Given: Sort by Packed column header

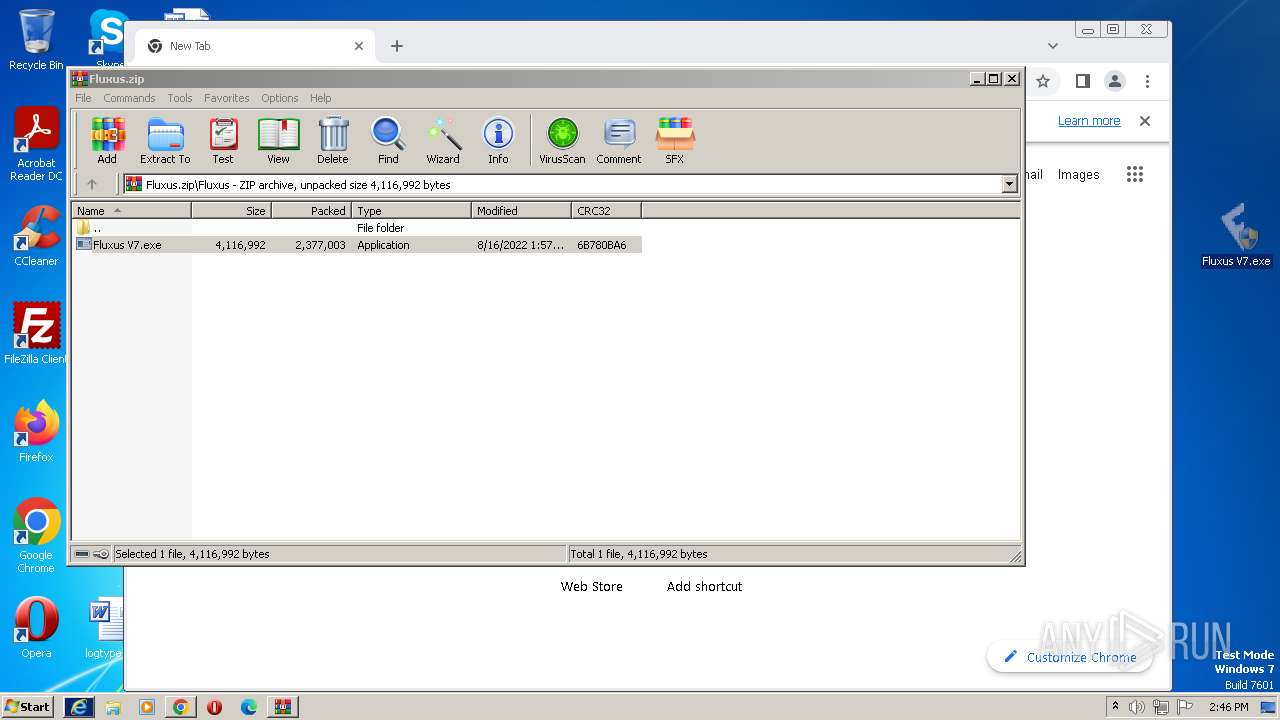Looking at the screenshot, I should (311, 211).
